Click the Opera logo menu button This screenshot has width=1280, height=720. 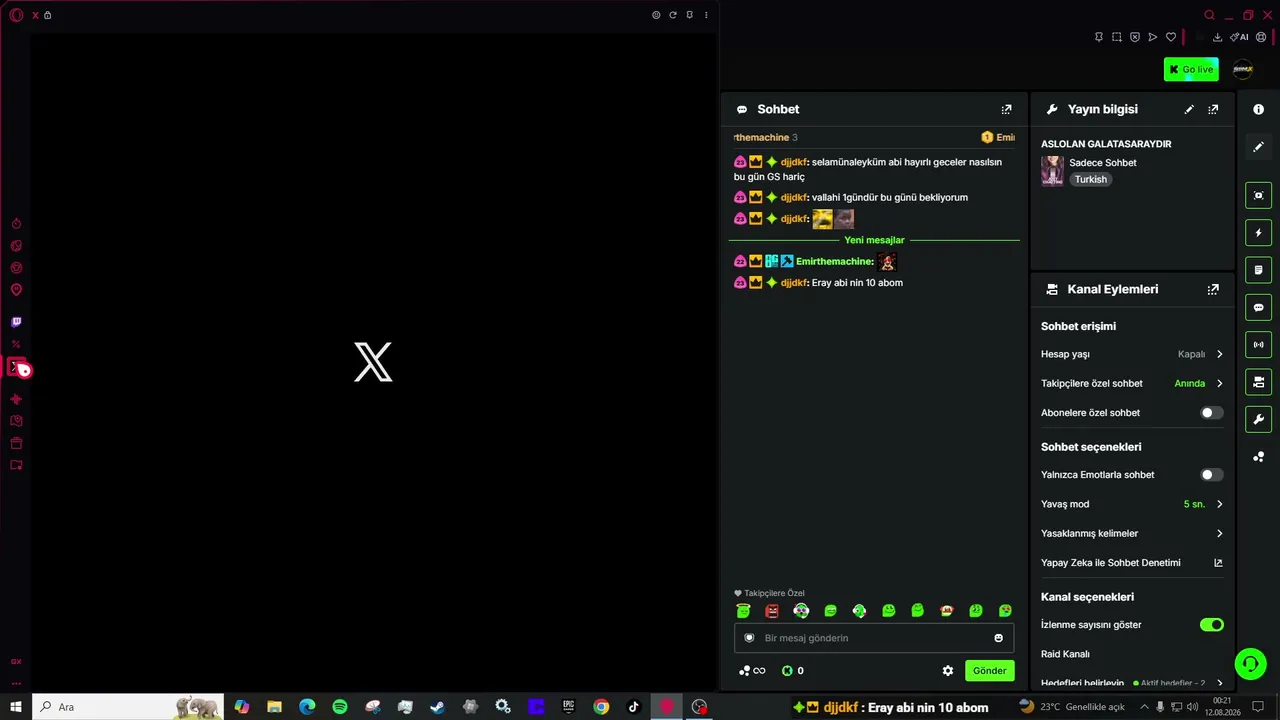coord(16,15)
